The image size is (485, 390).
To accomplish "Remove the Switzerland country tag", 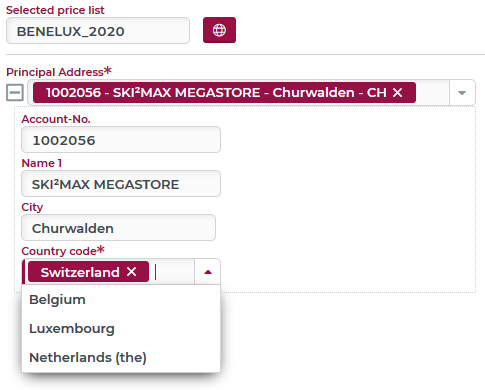I will coord(132,272).
